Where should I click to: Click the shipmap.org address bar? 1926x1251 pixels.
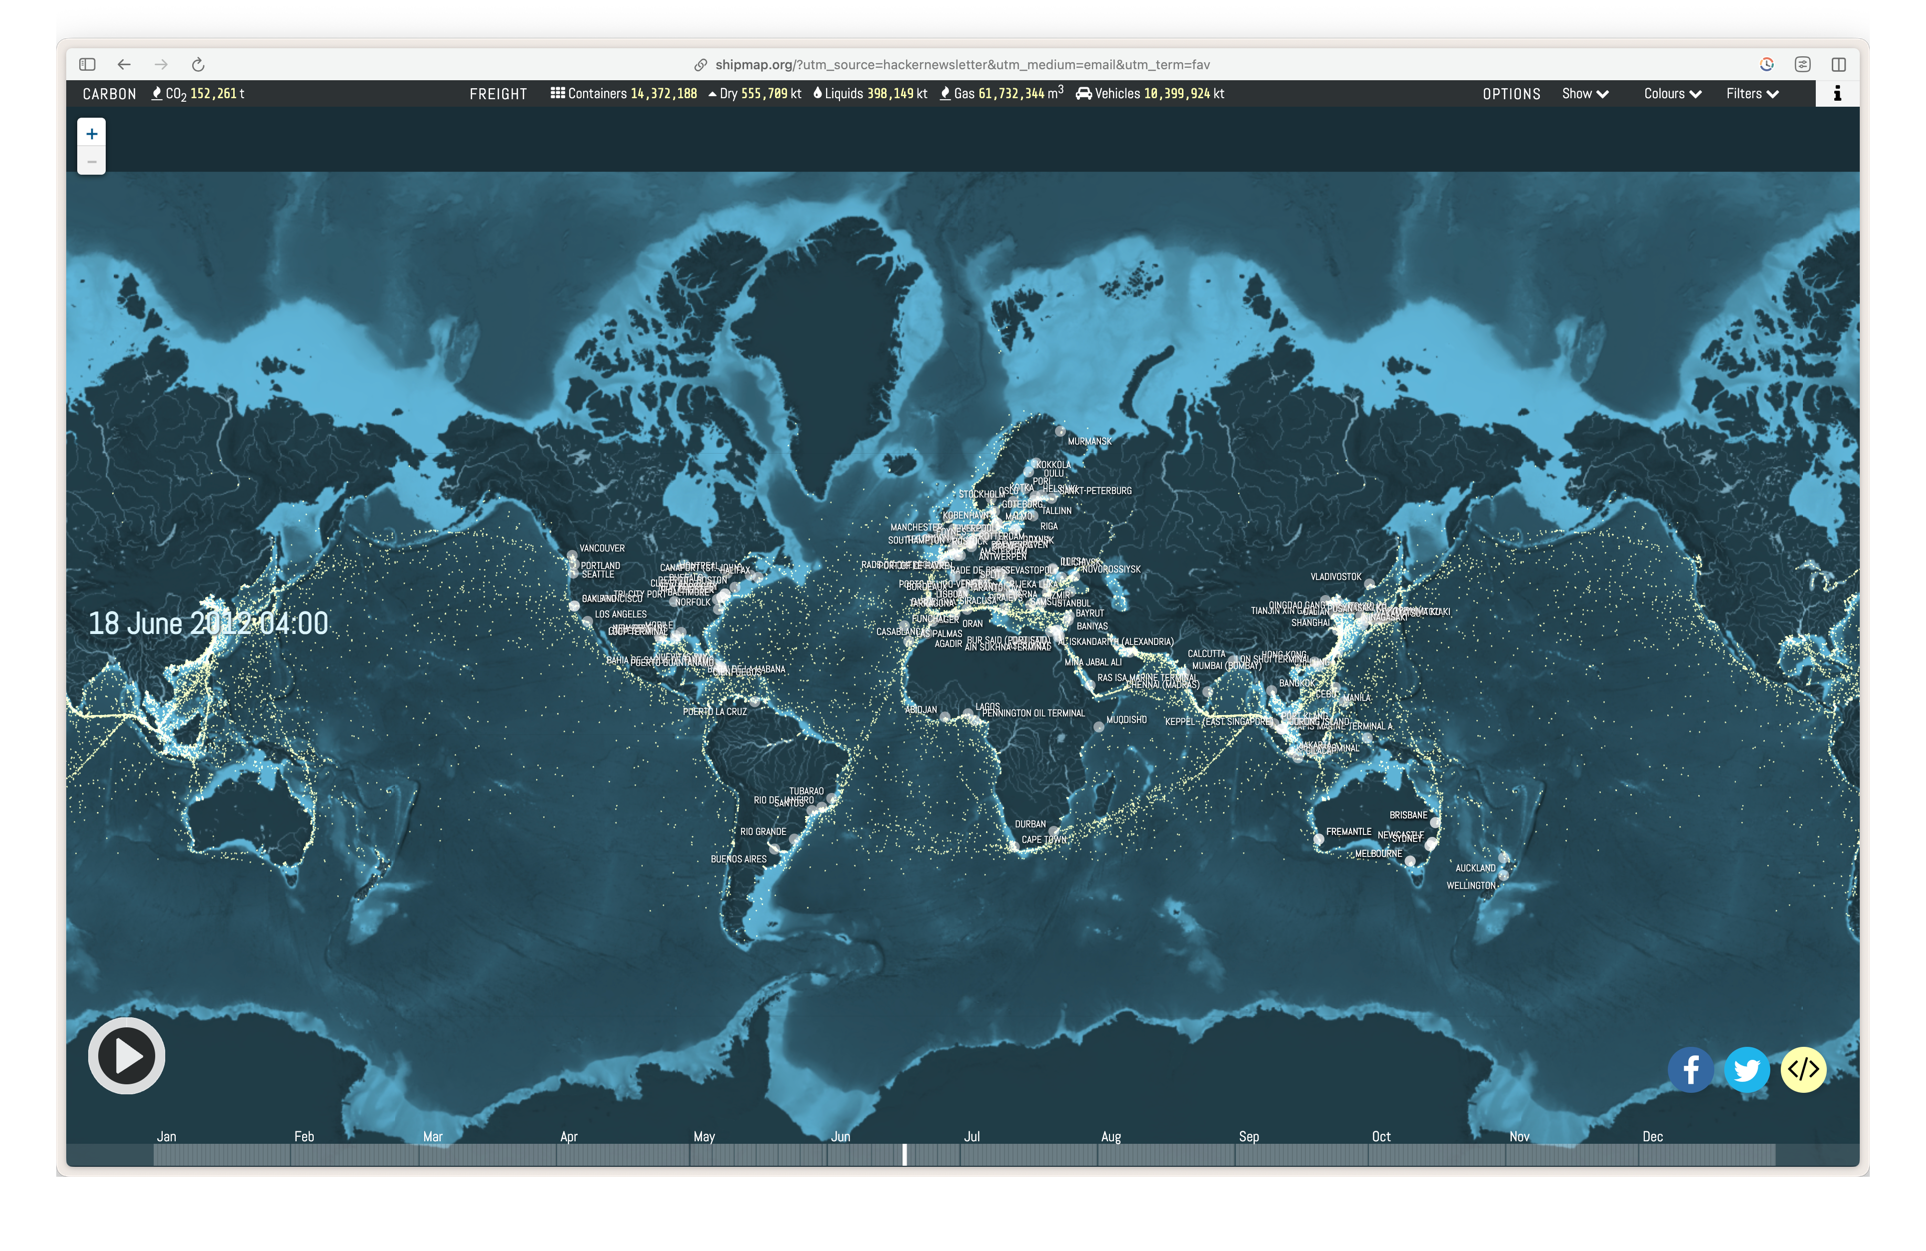962,64
